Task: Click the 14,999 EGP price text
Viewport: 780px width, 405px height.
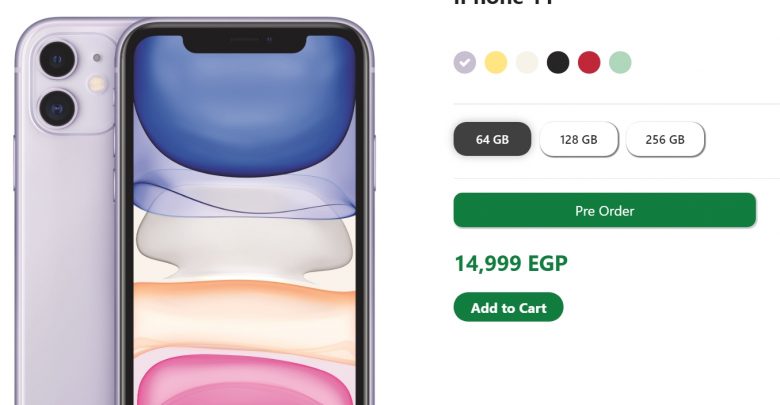Action: point(511,263)
